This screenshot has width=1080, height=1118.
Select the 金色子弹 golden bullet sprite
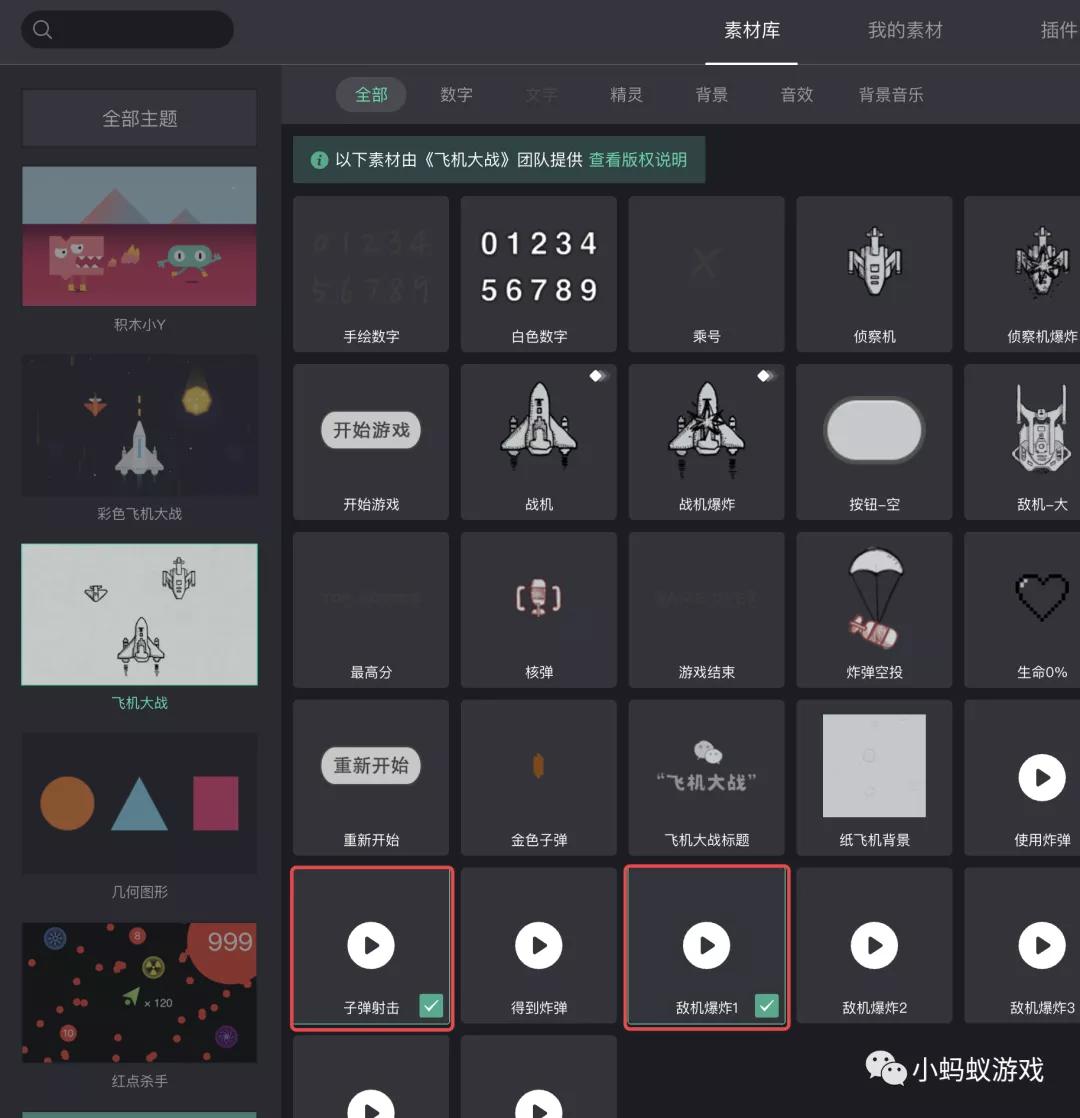coord(538,766)
